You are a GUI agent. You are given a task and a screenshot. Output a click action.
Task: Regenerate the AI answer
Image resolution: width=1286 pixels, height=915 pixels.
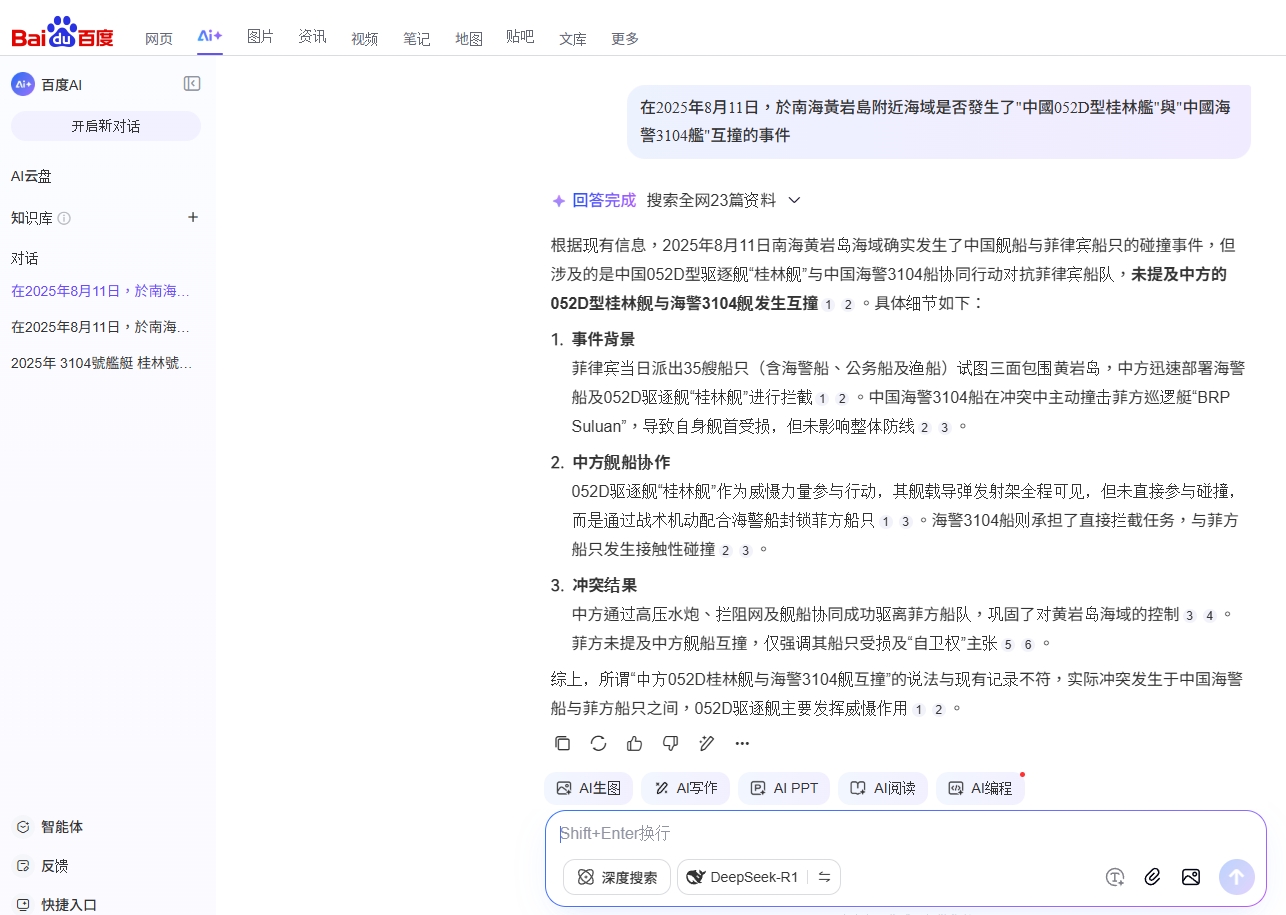pyautogui.click(x=599, y=743)
